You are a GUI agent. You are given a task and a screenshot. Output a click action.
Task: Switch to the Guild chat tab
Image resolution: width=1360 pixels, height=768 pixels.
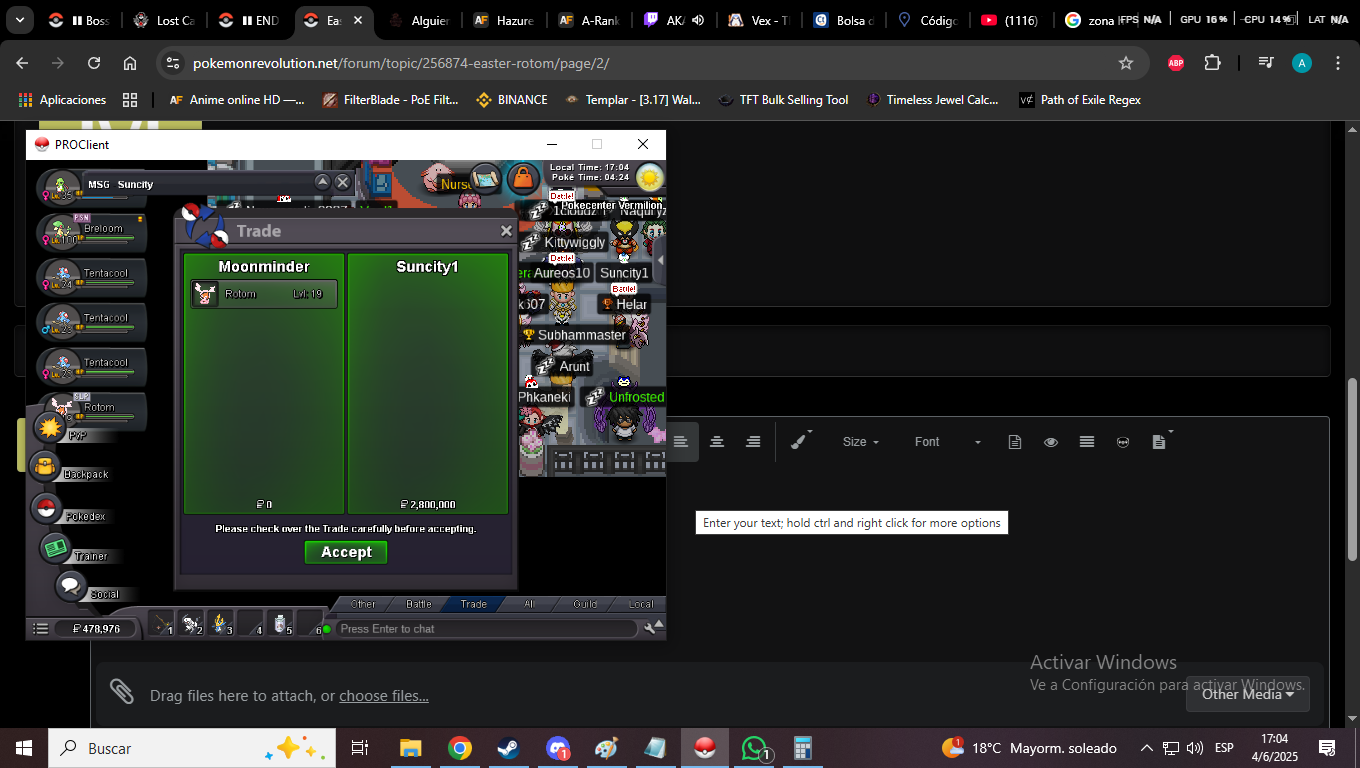click(585, 604)
